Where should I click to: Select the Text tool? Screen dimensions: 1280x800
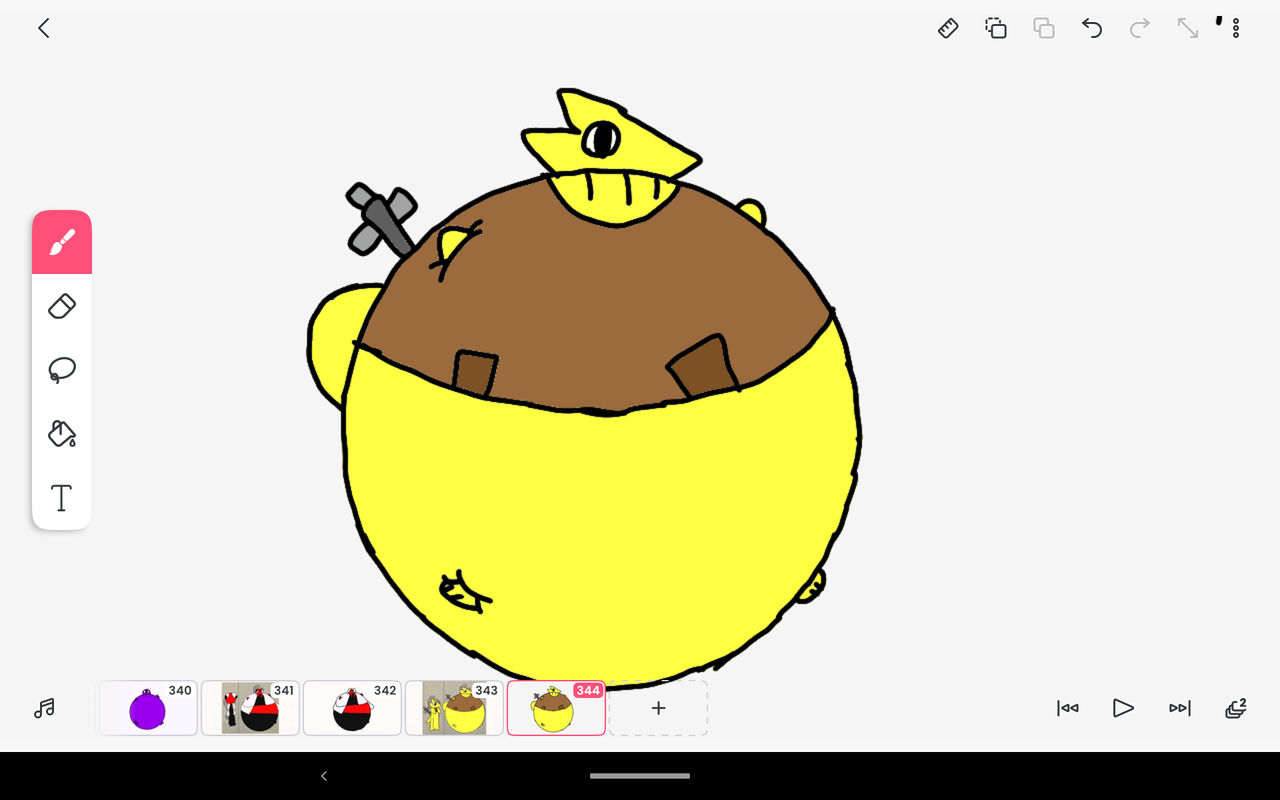click(62, 497)
